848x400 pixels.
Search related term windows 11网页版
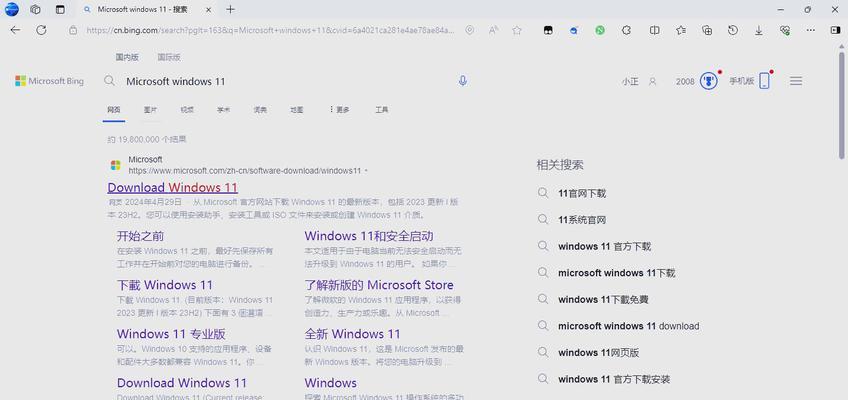[x=599, y=352]
